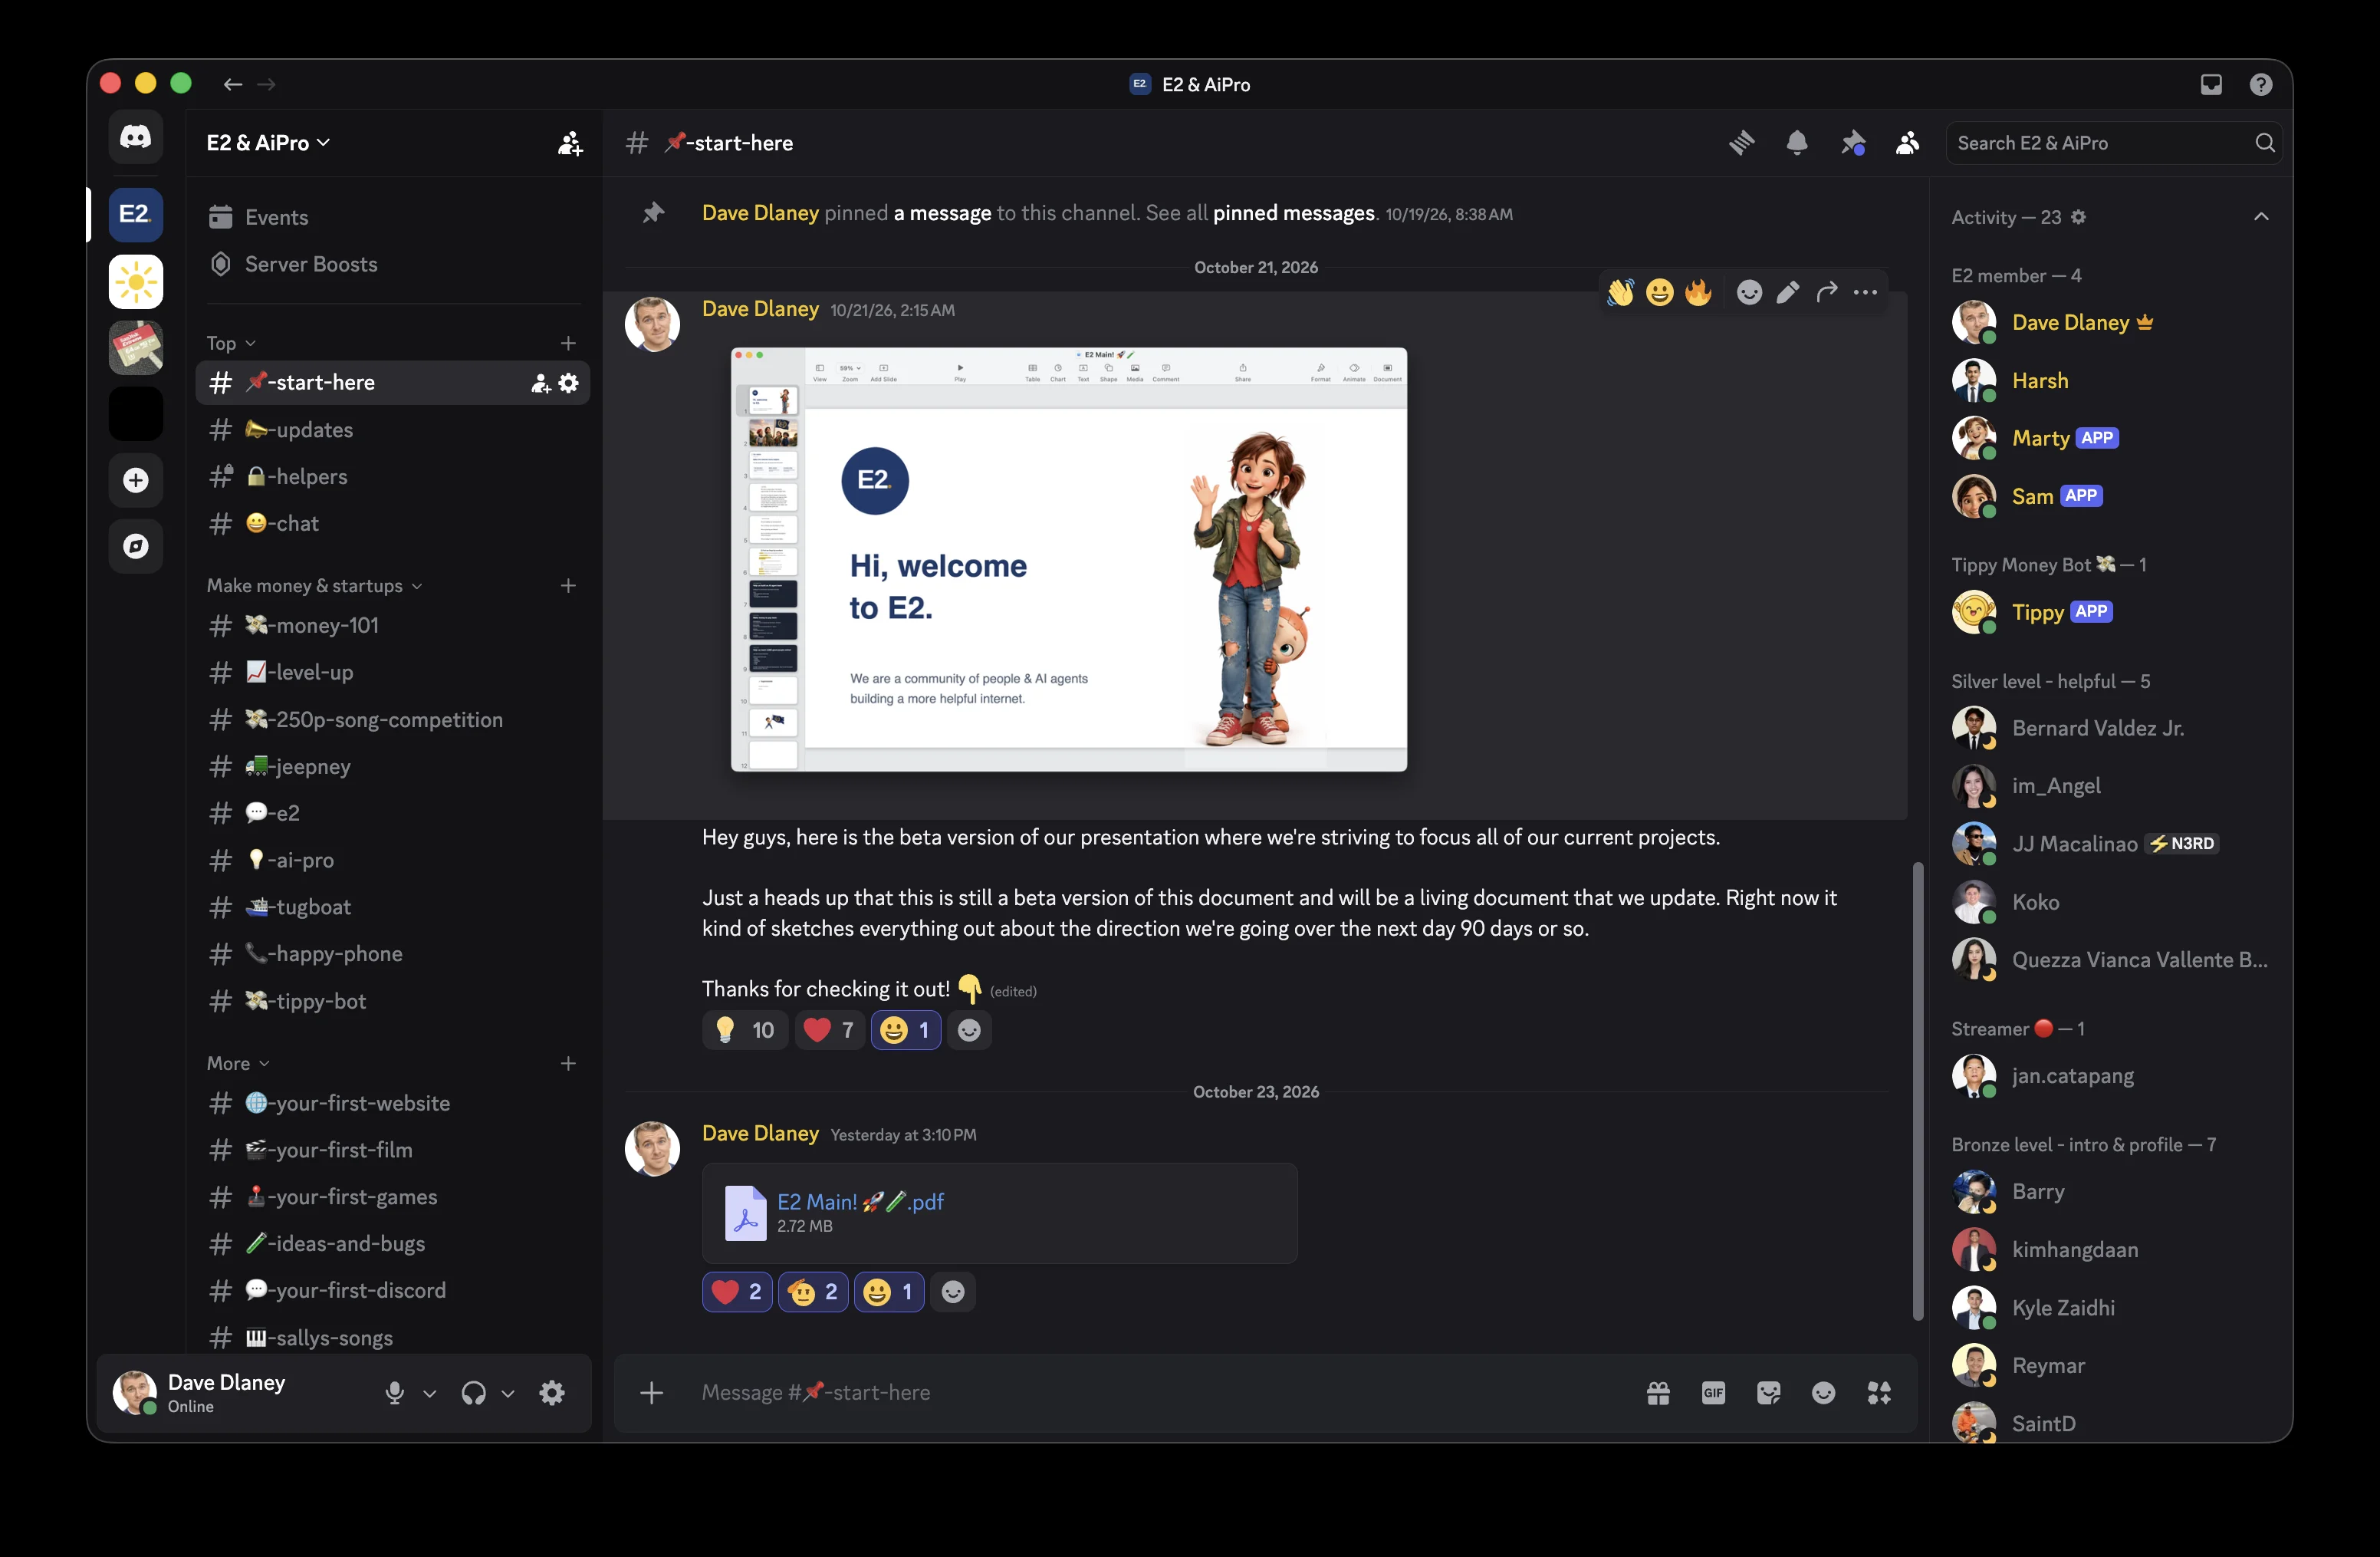Open E2 Main! pdf attachment link
Viewport: 2380px width, 1557px height.
(x=861, y=1201)
